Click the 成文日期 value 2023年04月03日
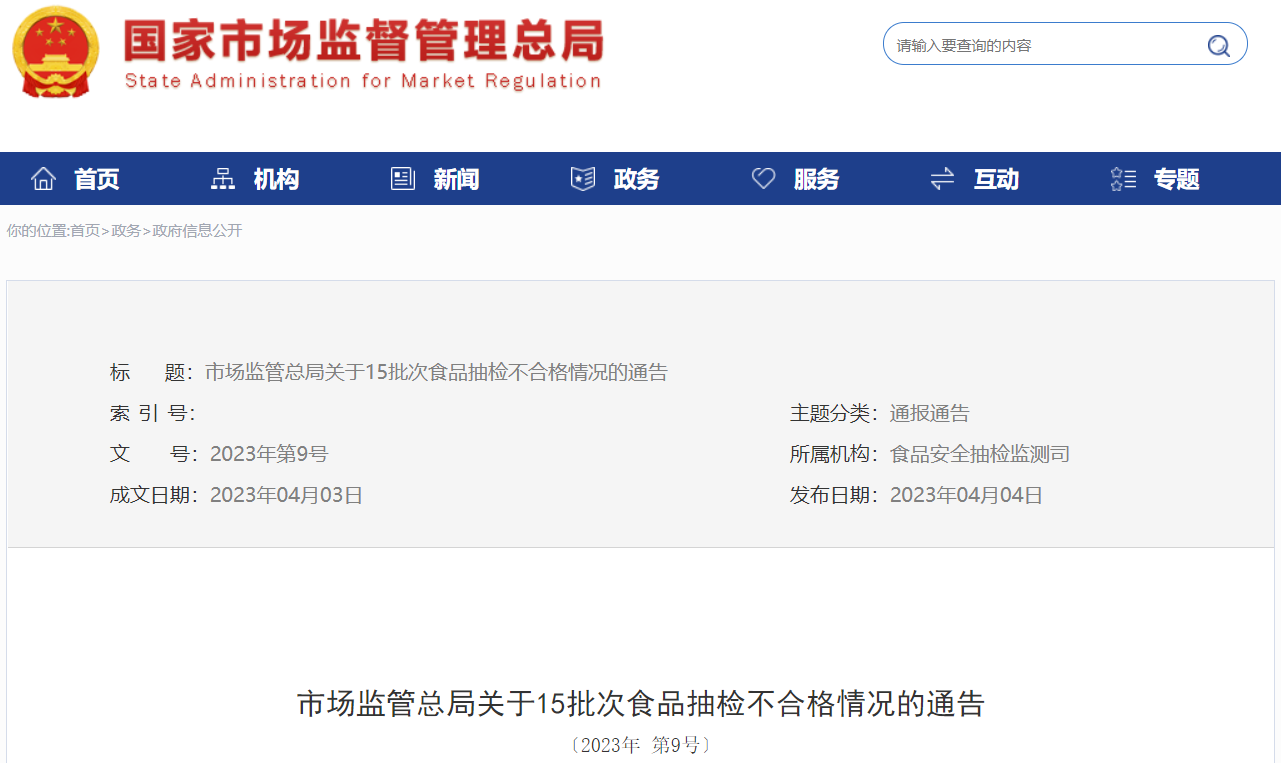1281x763 pixels. click(x=286, y=495)
